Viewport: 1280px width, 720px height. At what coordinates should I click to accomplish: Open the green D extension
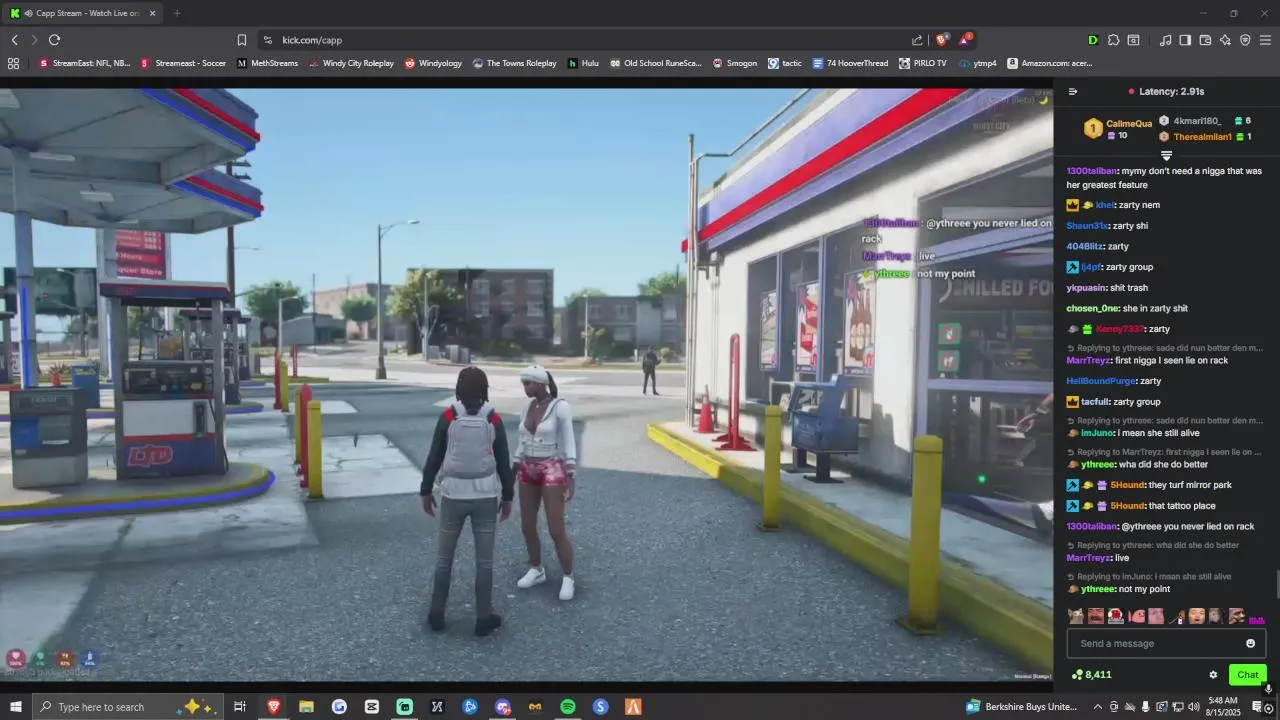[1093, 40]
